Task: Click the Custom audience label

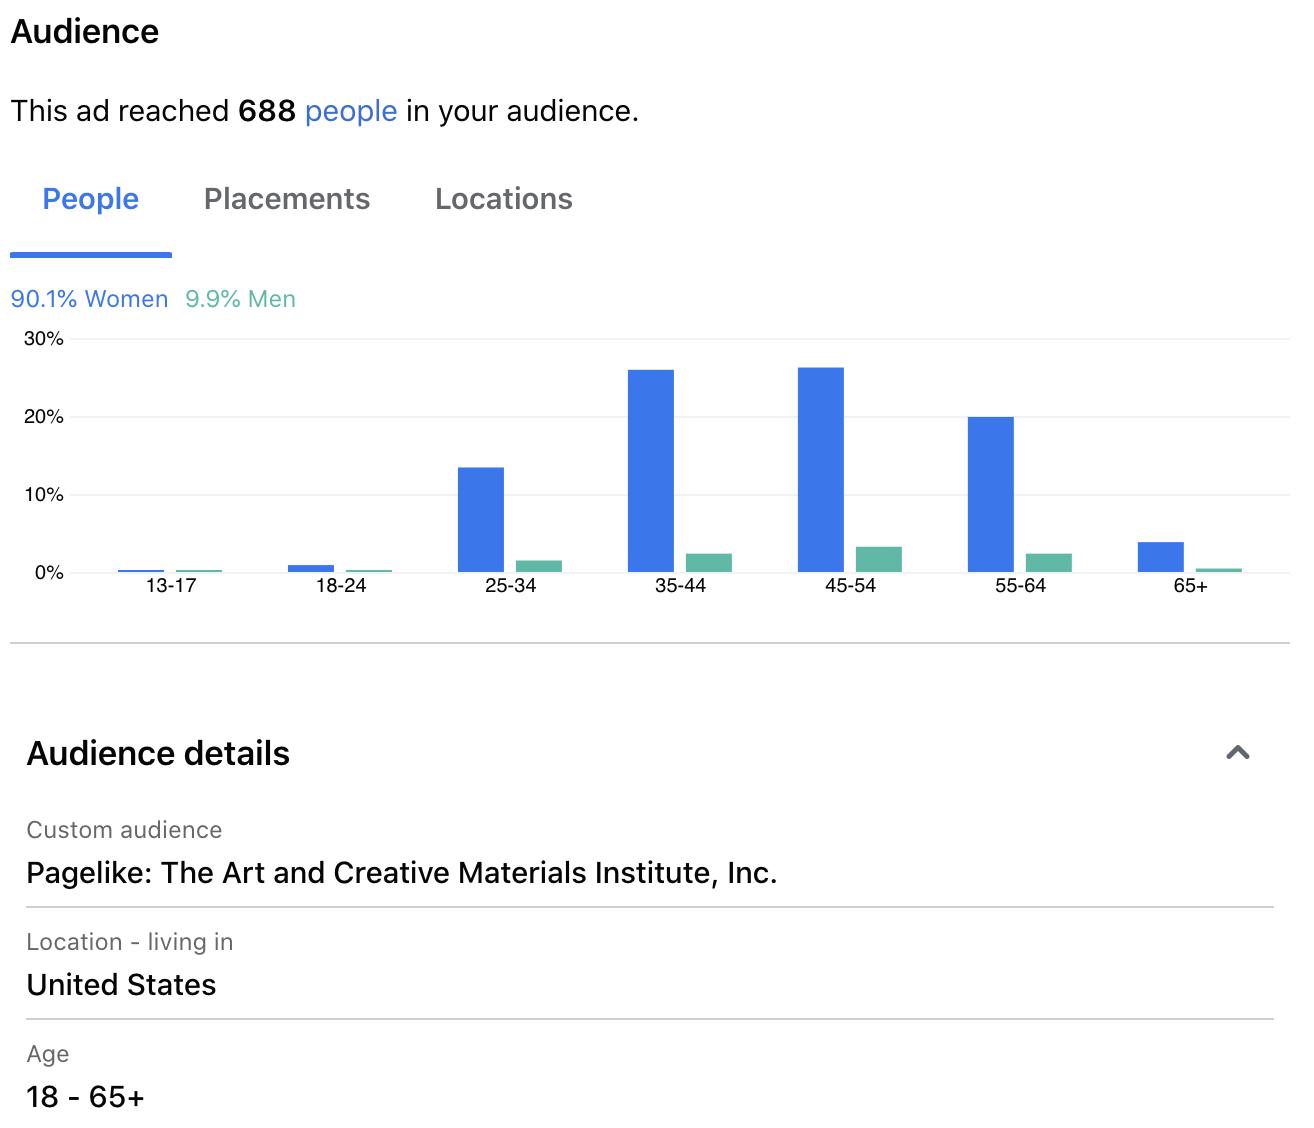Action: tap(124, 830)
